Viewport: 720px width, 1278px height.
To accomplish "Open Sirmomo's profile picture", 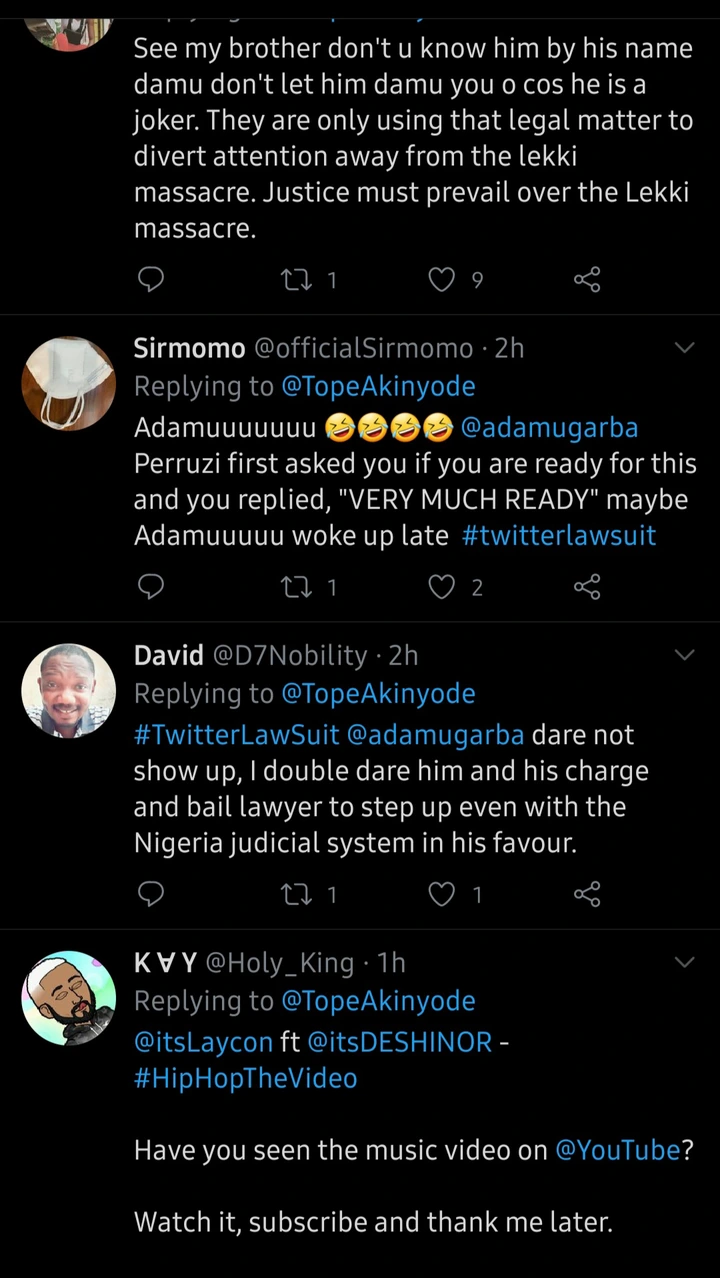I will coord(69,383).
